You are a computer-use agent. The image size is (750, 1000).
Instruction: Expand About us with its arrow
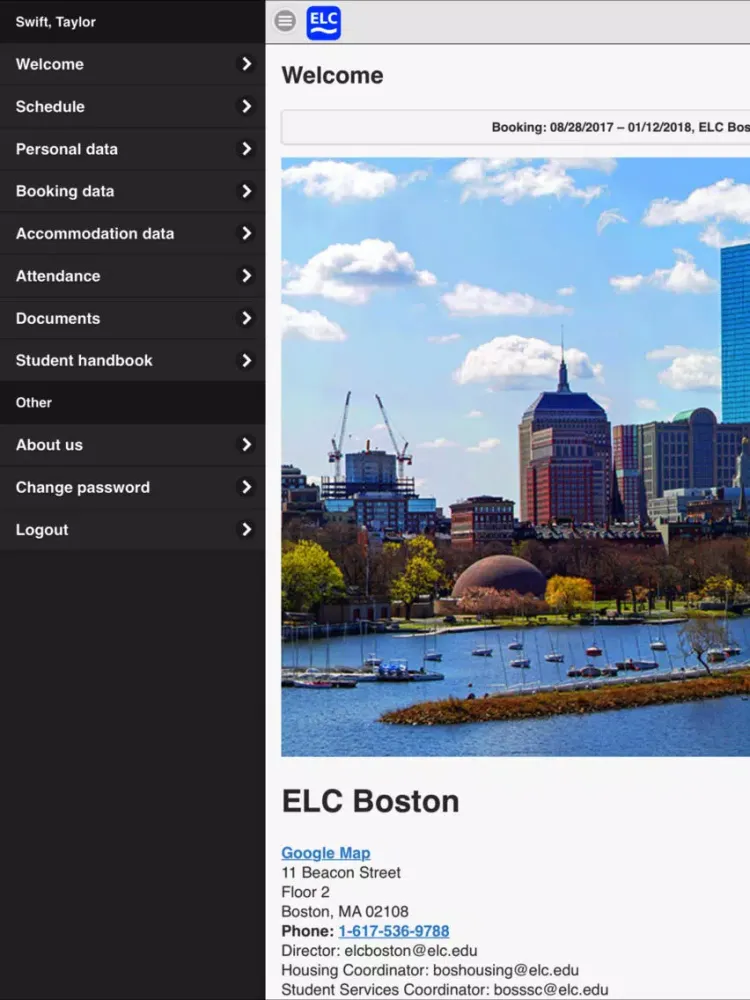tap(246, 445)
